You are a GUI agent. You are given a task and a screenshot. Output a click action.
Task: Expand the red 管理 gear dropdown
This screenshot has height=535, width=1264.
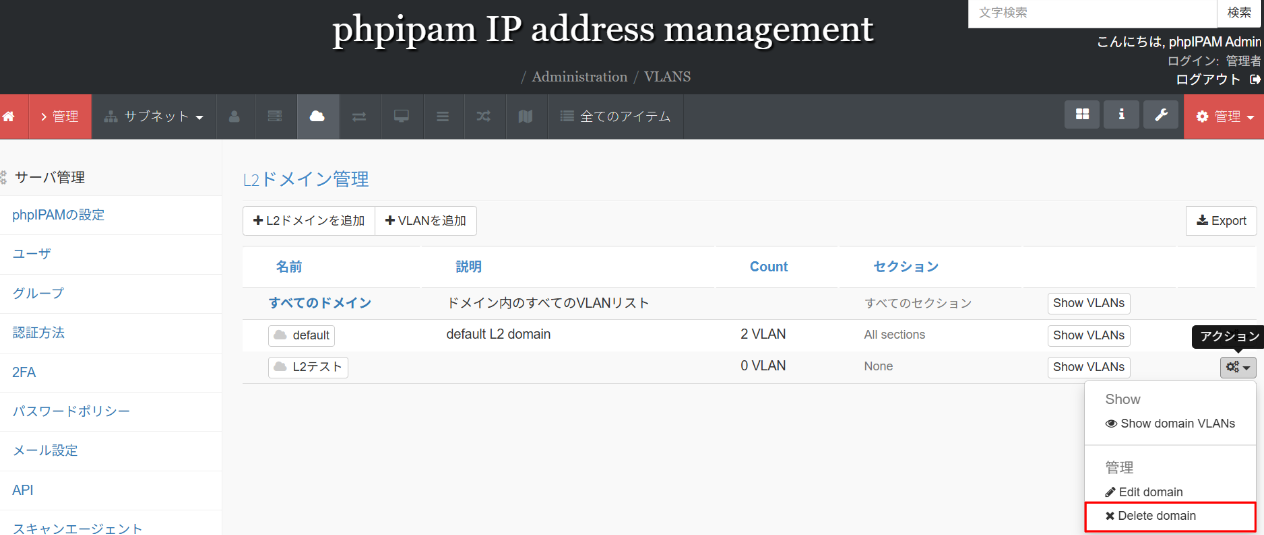click(1224, 117)
